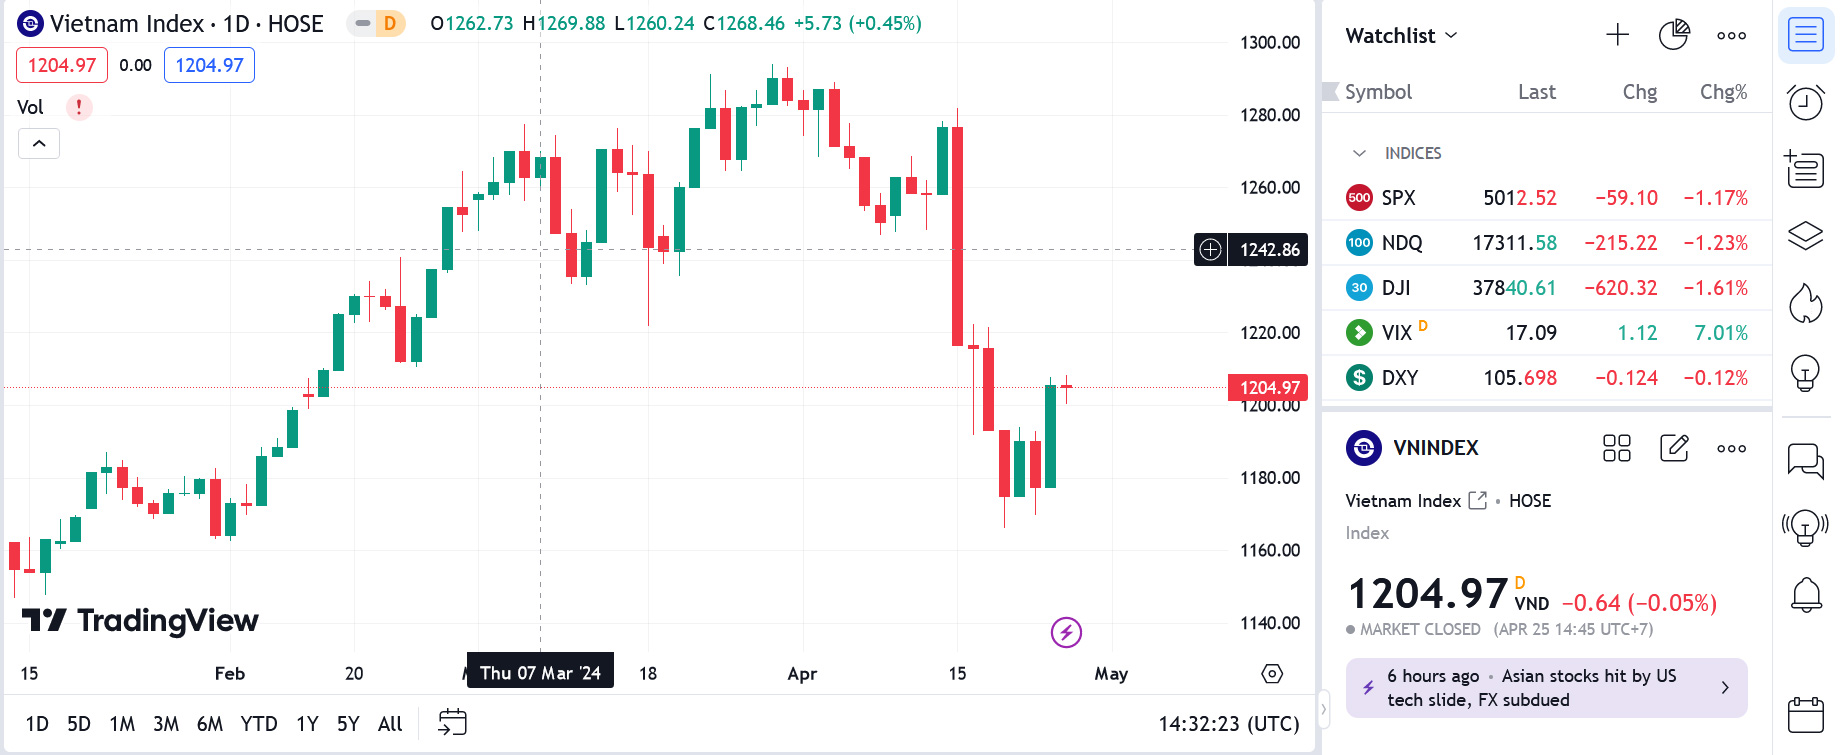Viewport: 1840px width, 755px height.
Task: Open the Watchlist three-dot menu
Action: tap(1731, 35)
